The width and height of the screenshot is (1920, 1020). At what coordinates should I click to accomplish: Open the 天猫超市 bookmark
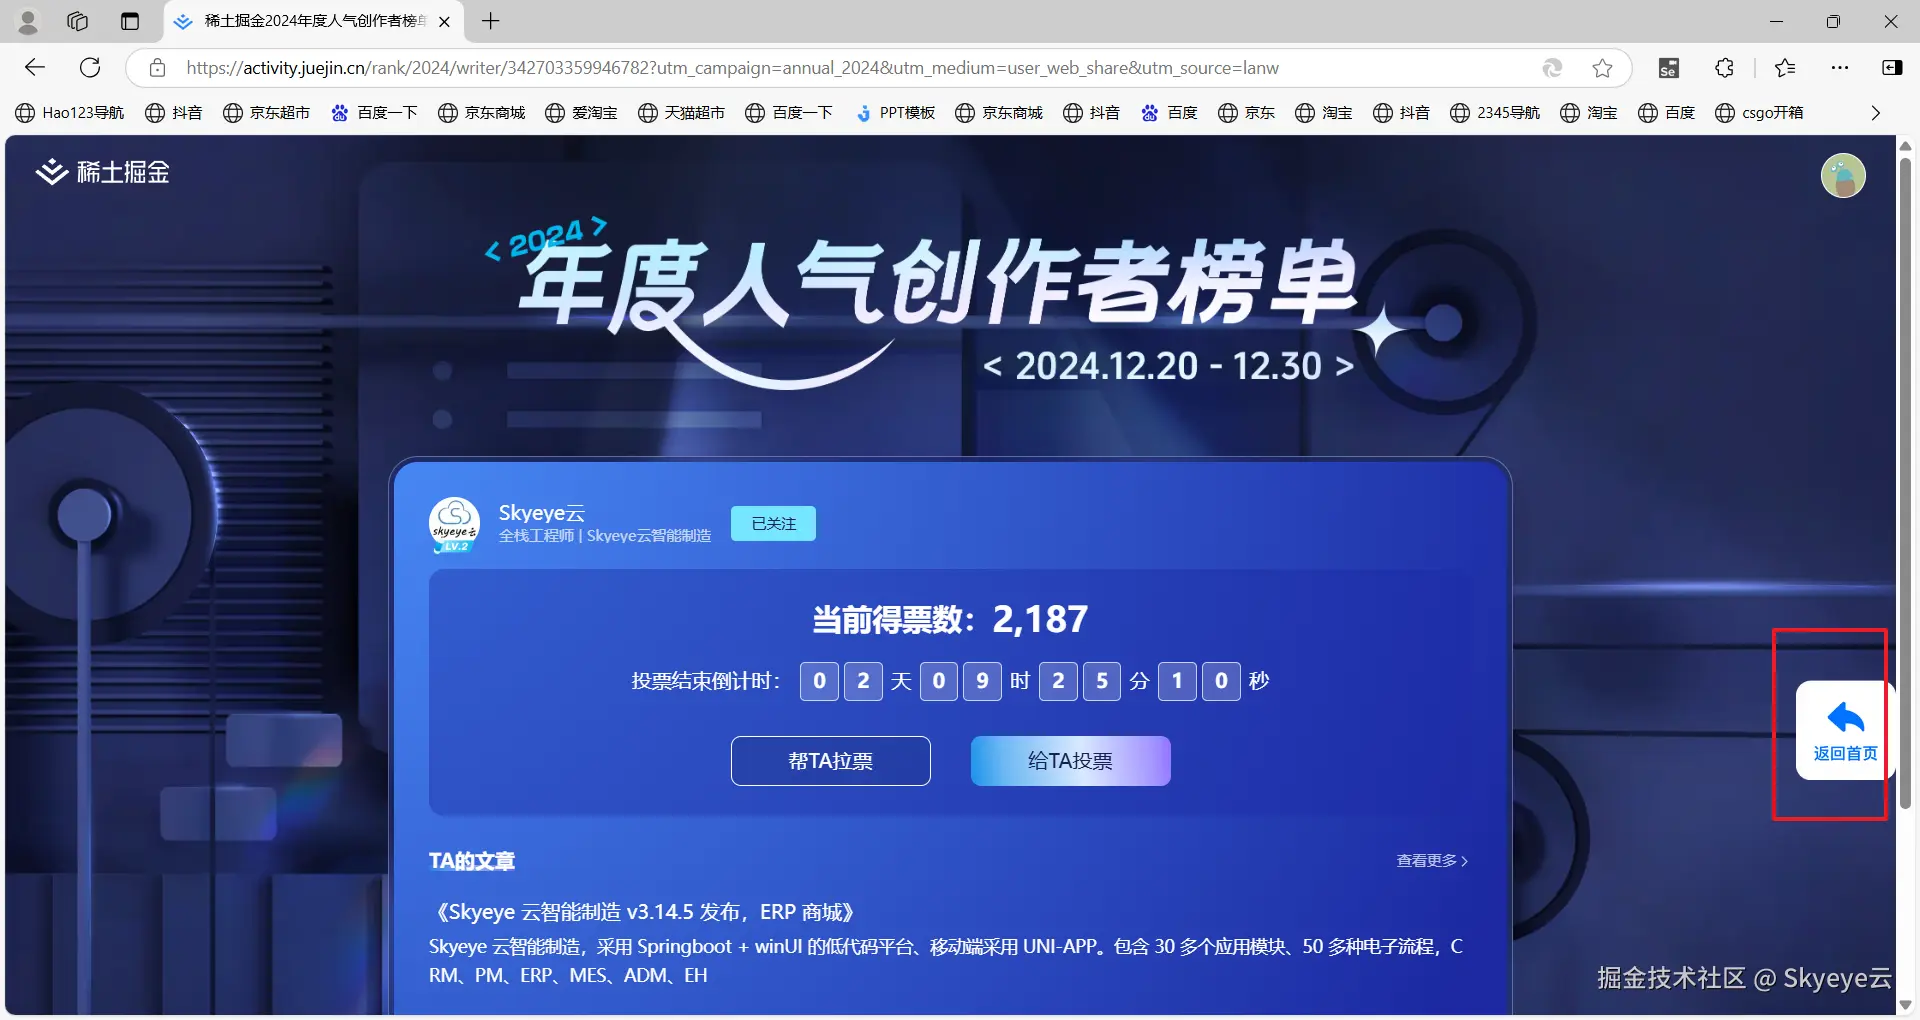[x=680, y=112]
